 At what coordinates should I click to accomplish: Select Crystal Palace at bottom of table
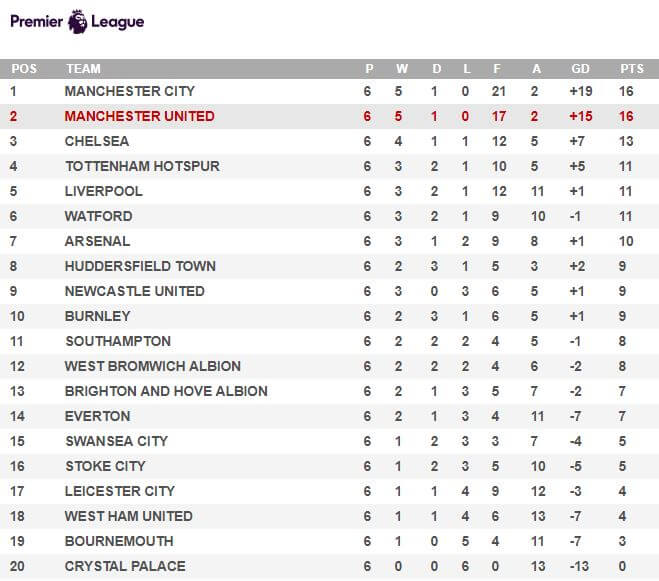pyautogui.click(x=125, y=566)
